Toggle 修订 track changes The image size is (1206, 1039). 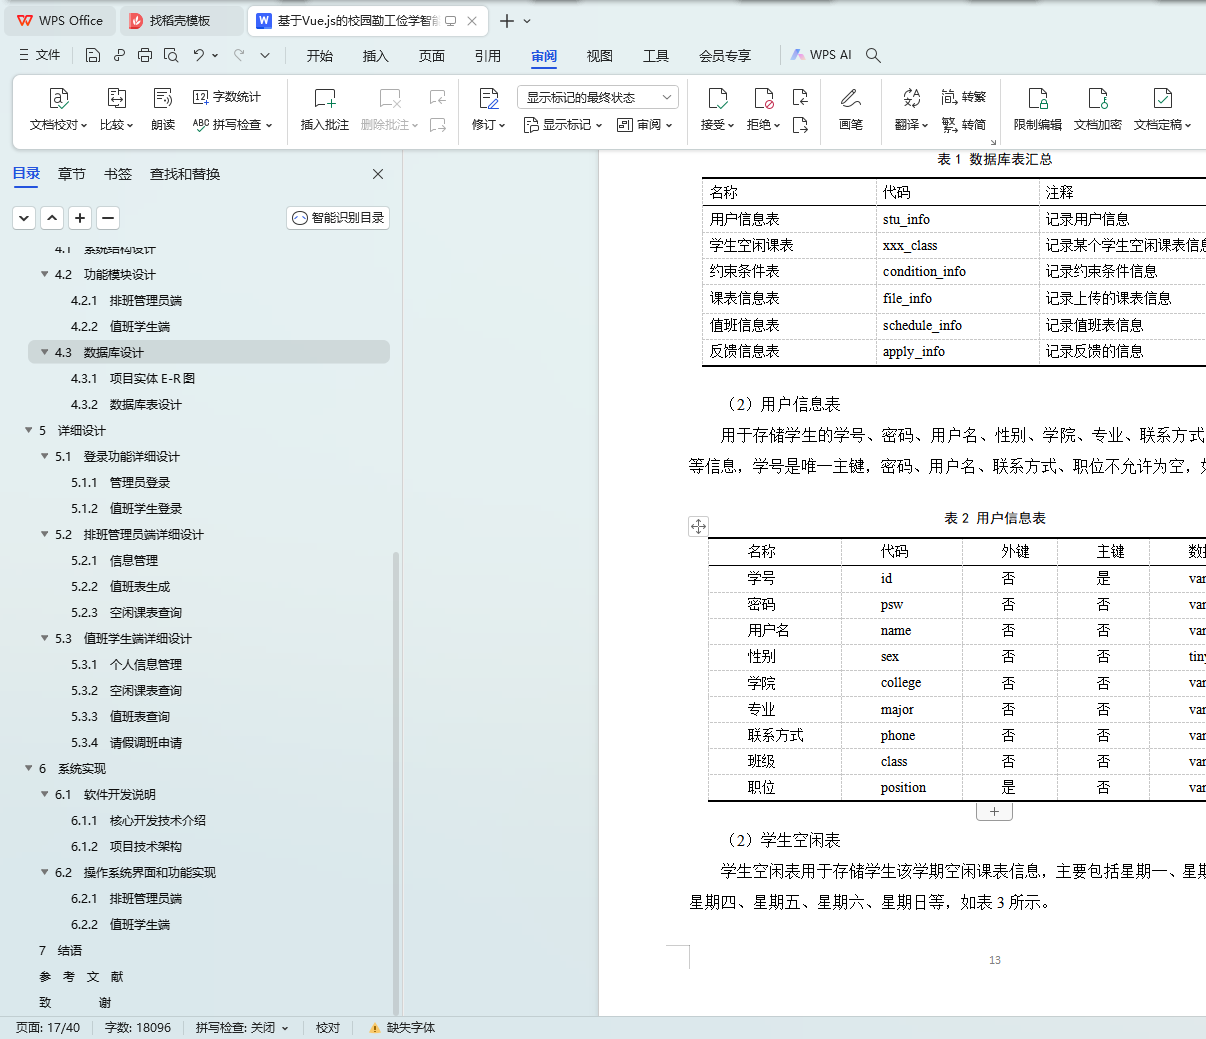489,109
